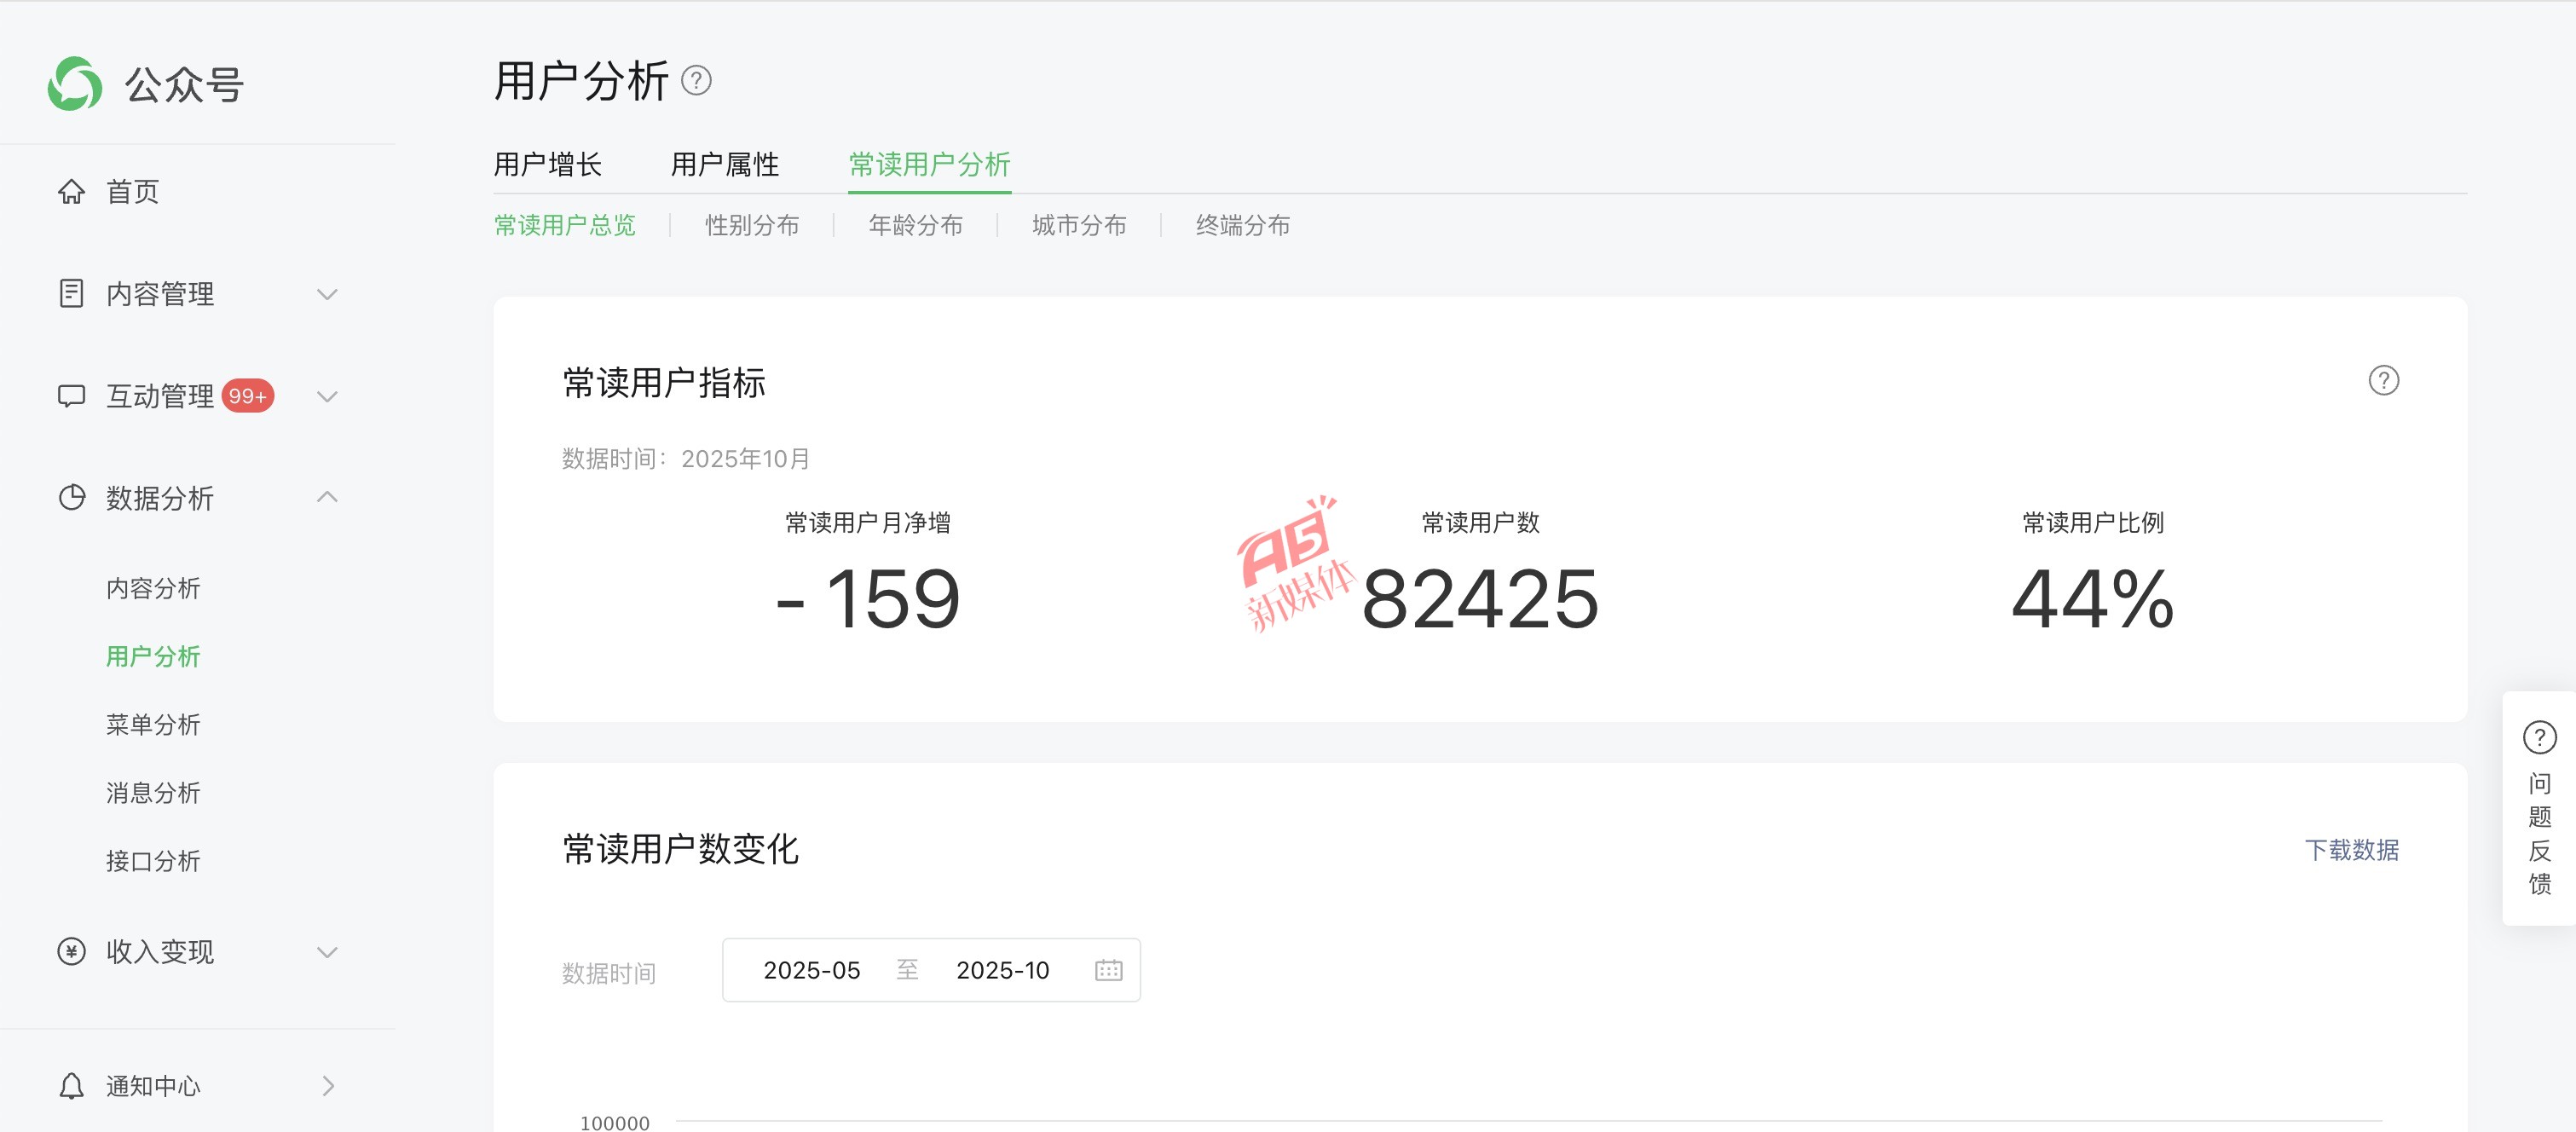The height and width of the screenshot is (1132, 2576).
Task: Expand the 内容管理 menu chevron
Action: pos(327,294)
